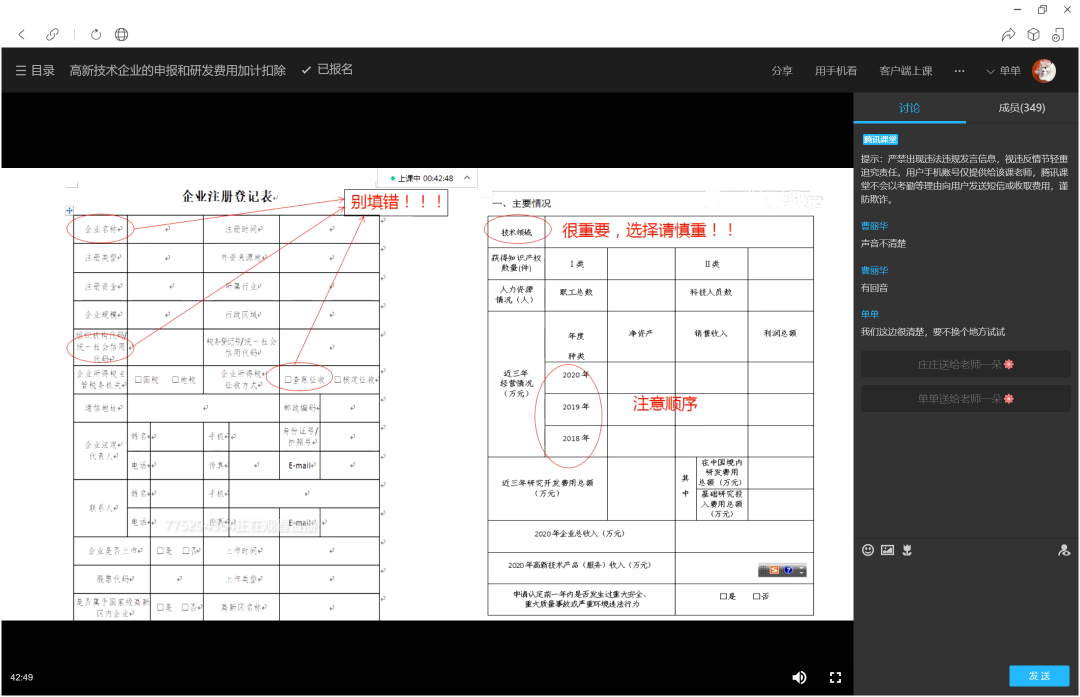
Task: Go back using the left arrow icon
Action: click(22, 34)
